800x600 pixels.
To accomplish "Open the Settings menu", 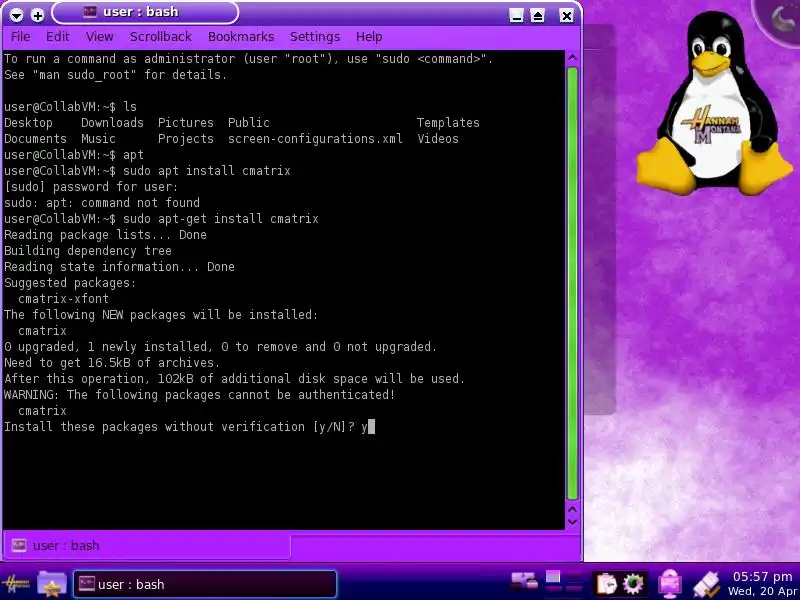I will tap(315, 37).
